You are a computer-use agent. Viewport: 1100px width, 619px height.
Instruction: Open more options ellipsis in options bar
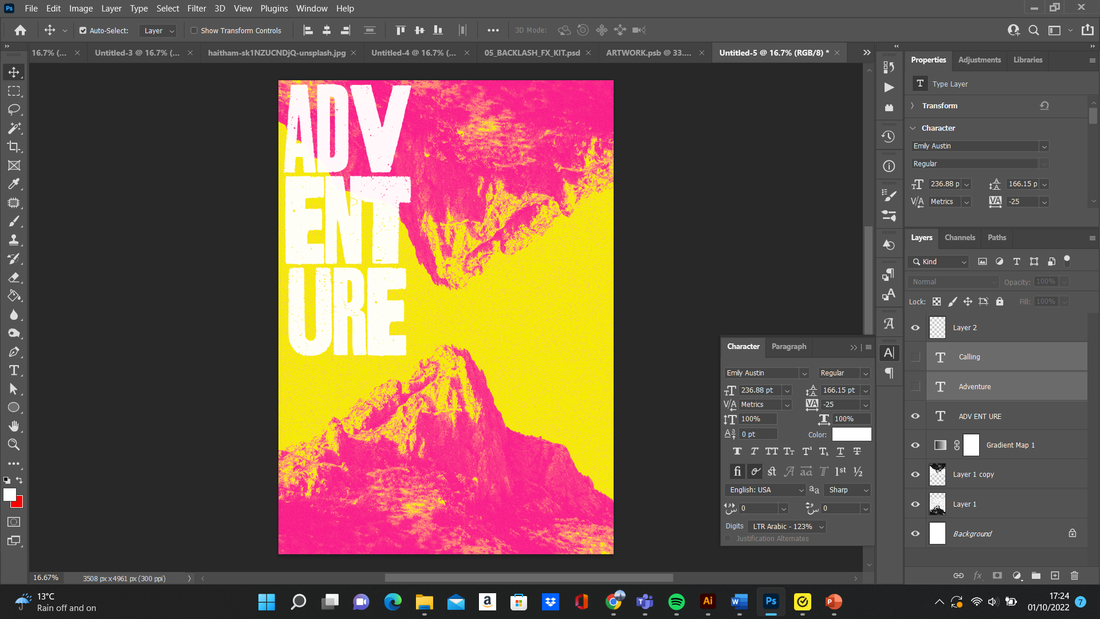[493, 30]
